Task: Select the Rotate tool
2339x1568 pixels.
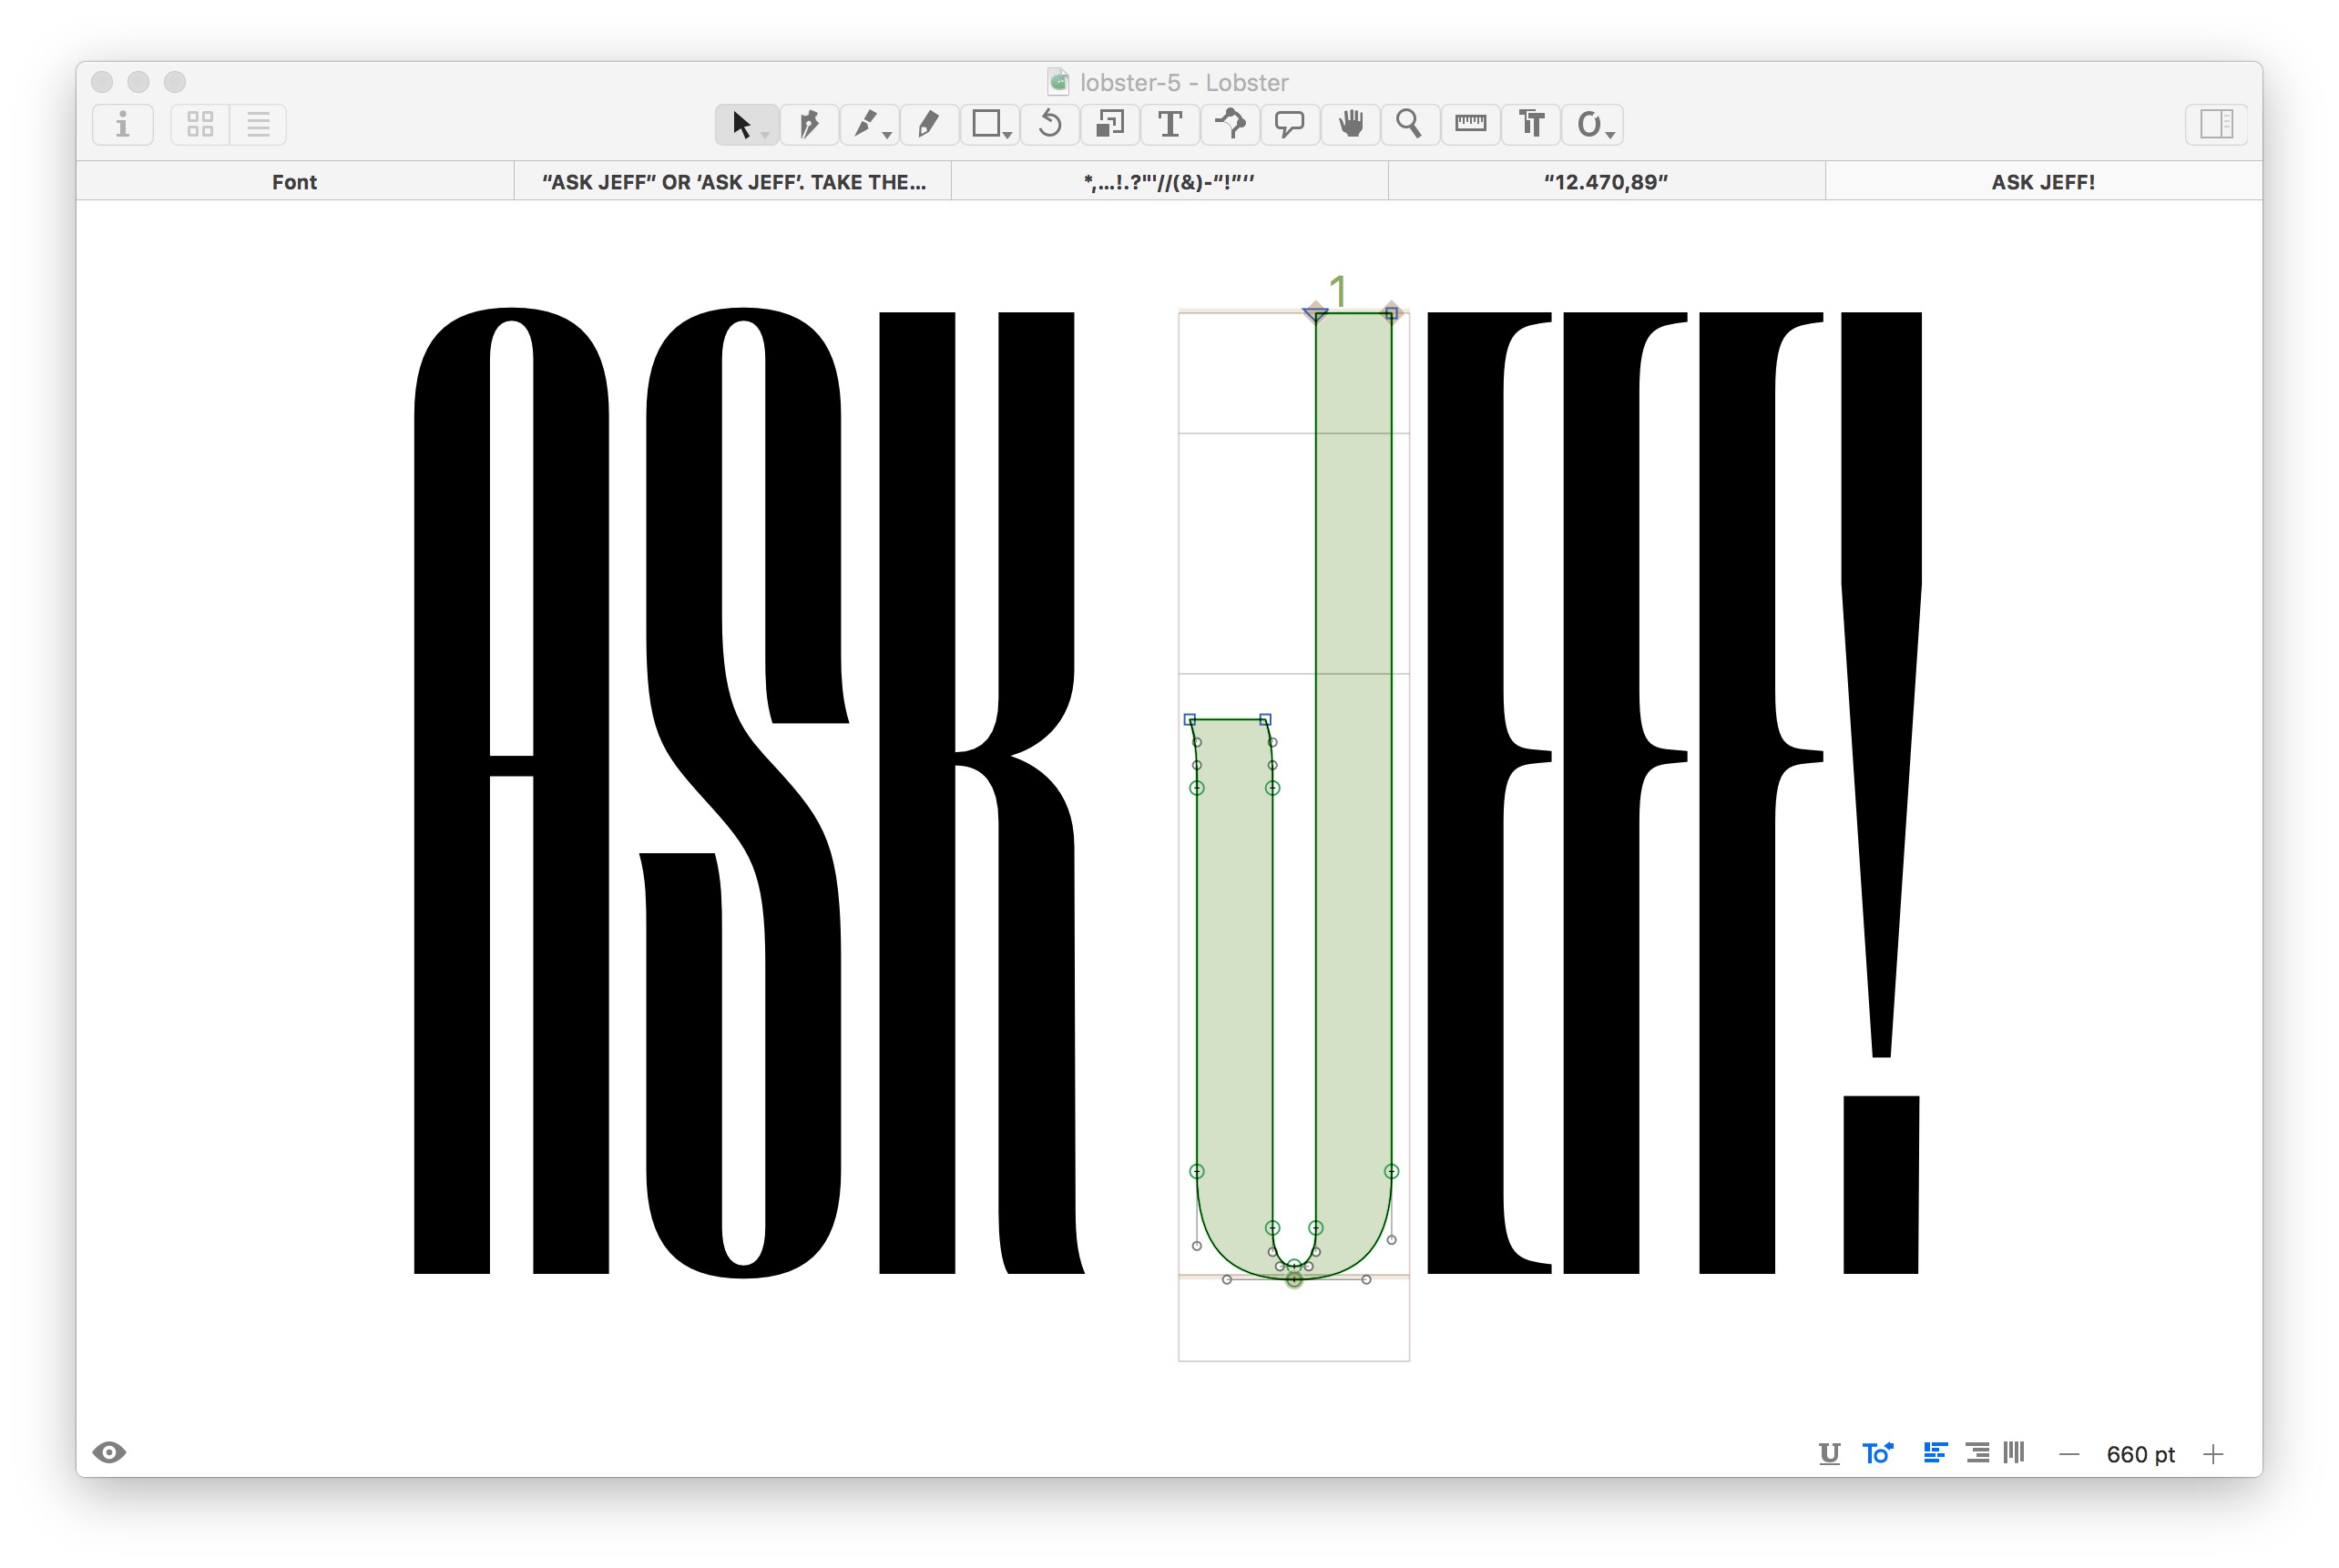Action: click(1049, 125)
